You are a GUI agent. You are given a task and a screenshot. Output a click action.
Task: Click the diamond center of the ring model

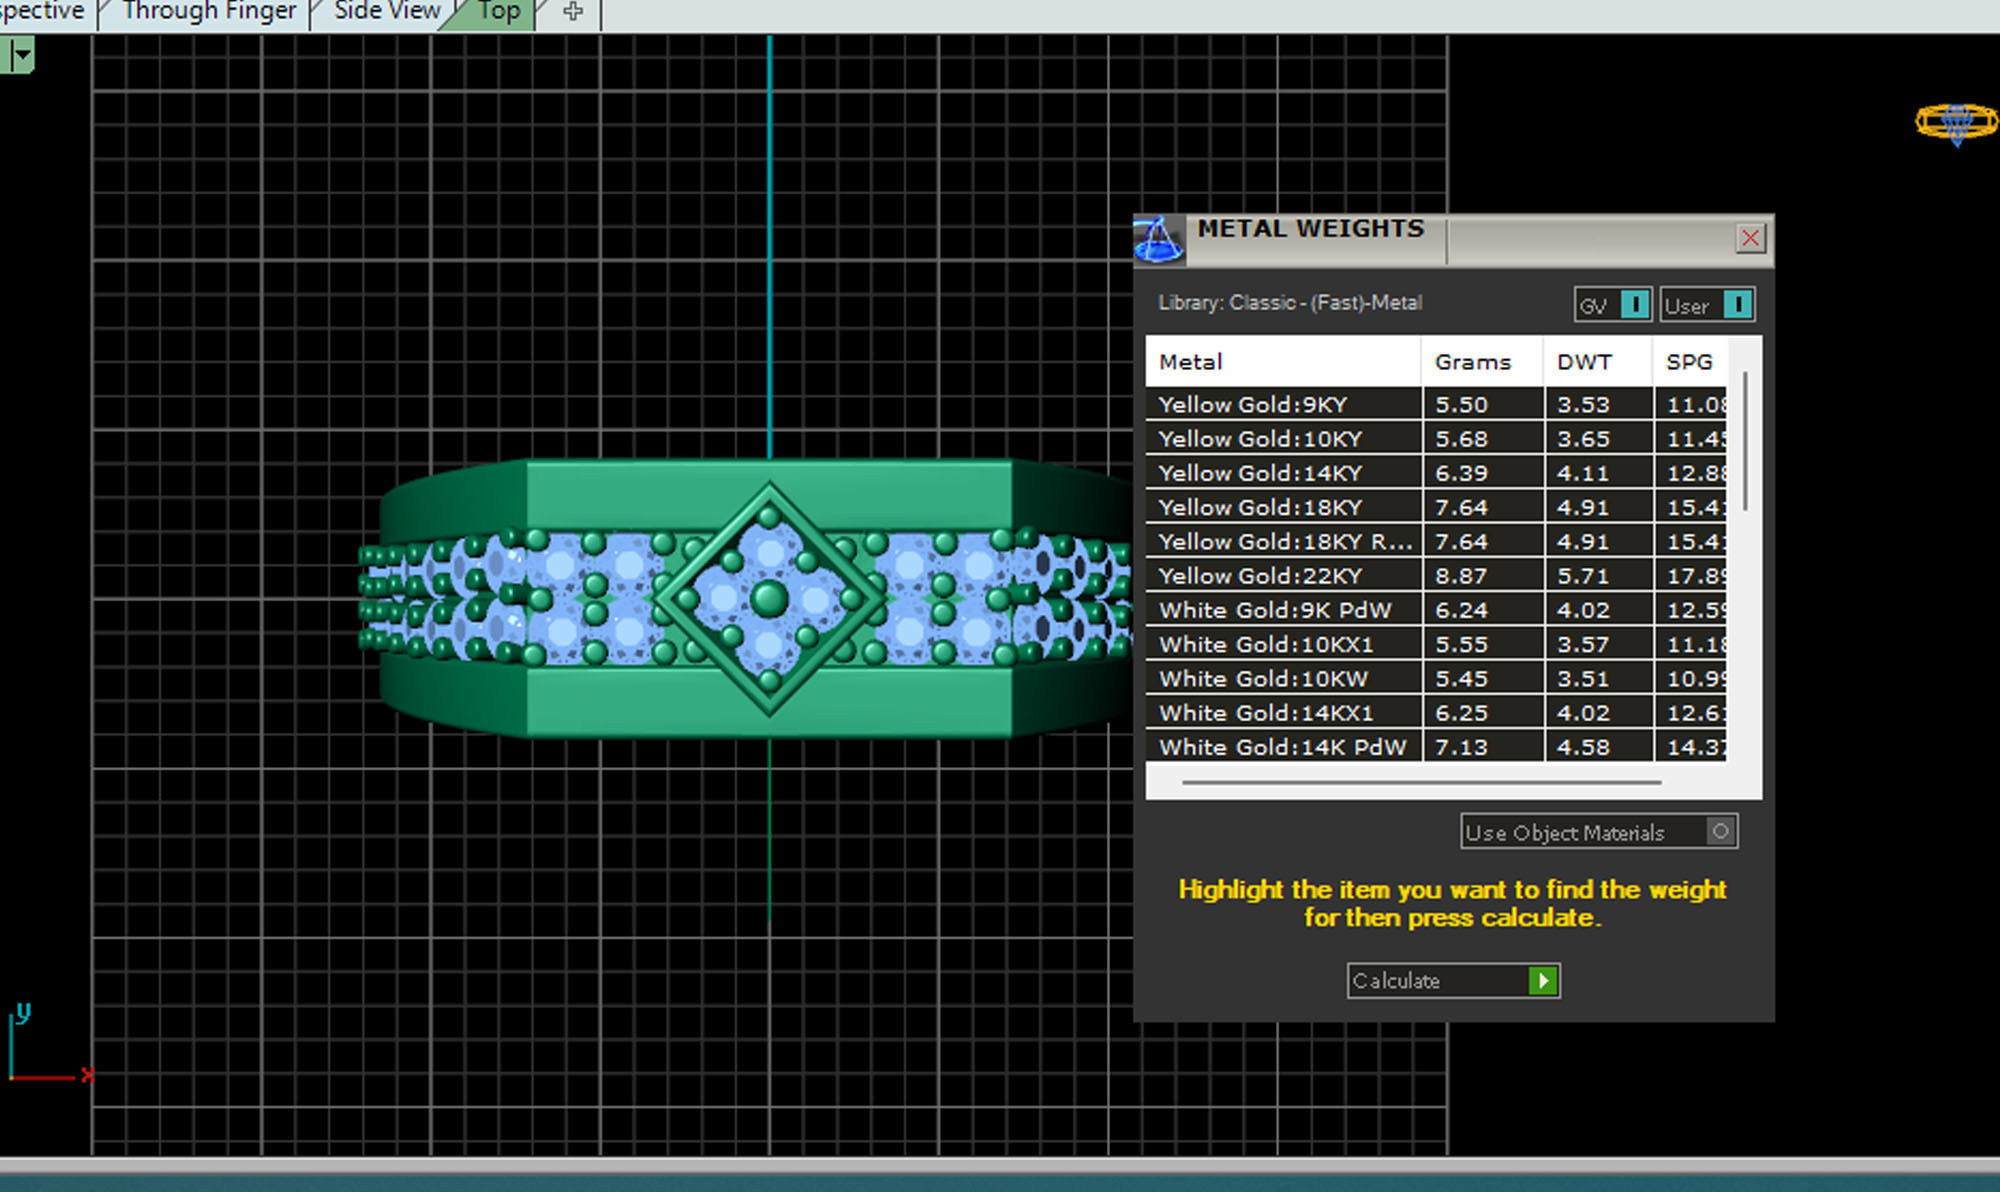point(769,599)
